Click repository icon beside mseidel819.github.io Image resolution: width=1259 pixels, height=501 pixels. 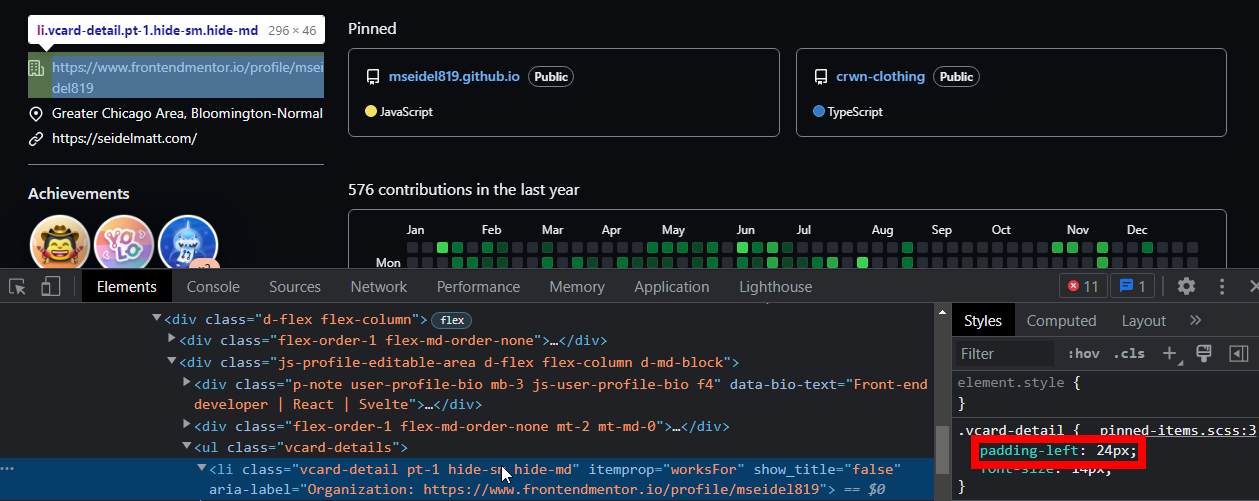click(373, 77)
